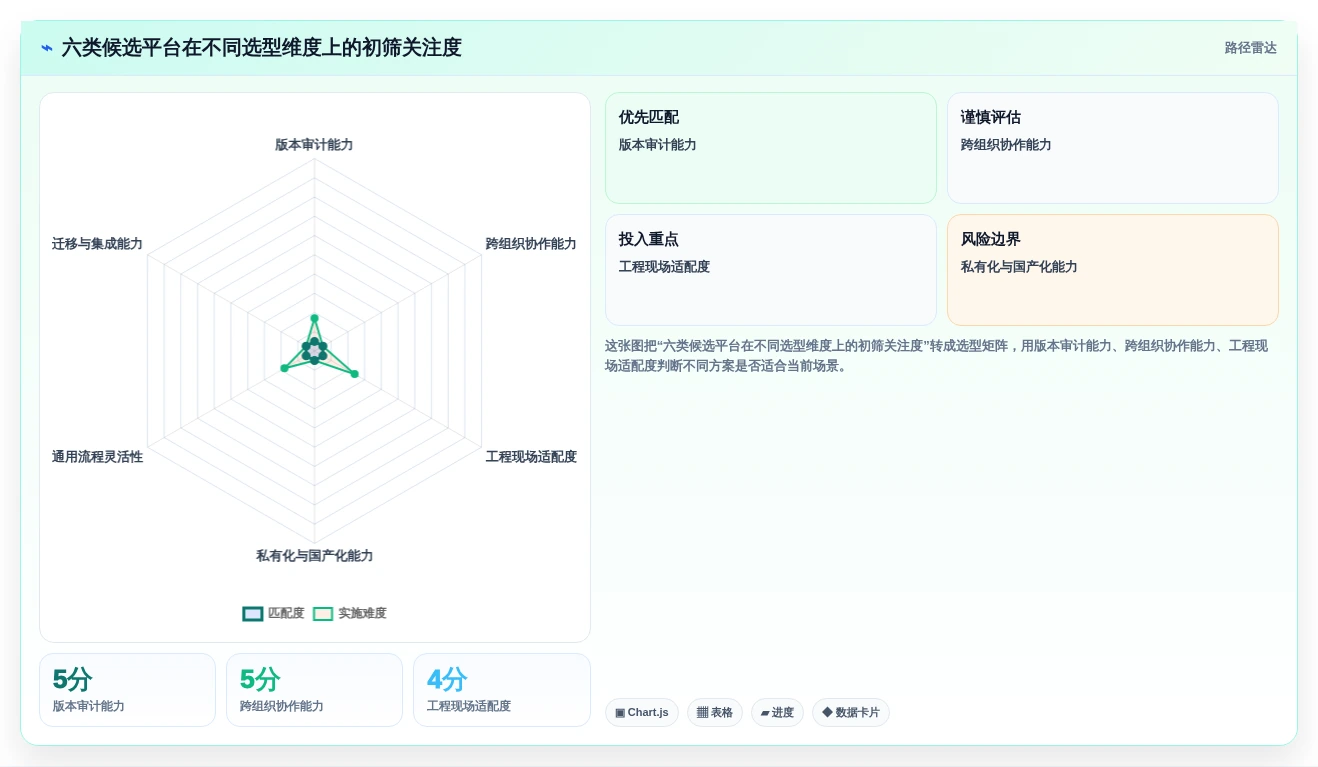Click 工程现场适配度 text in 投入重点 card
This screenshot has width=1318, height=767.
pos(664,267)
